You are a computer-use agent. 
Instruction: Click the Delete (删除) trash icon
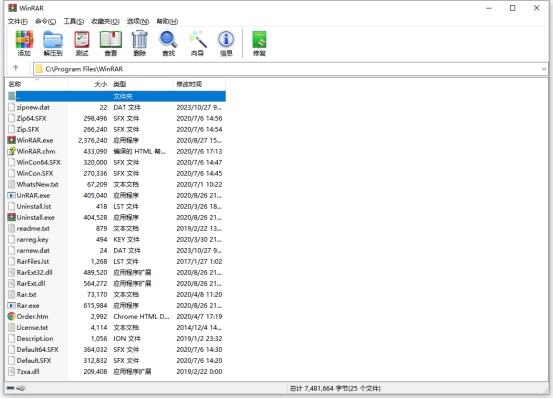[x=140, y=40]
